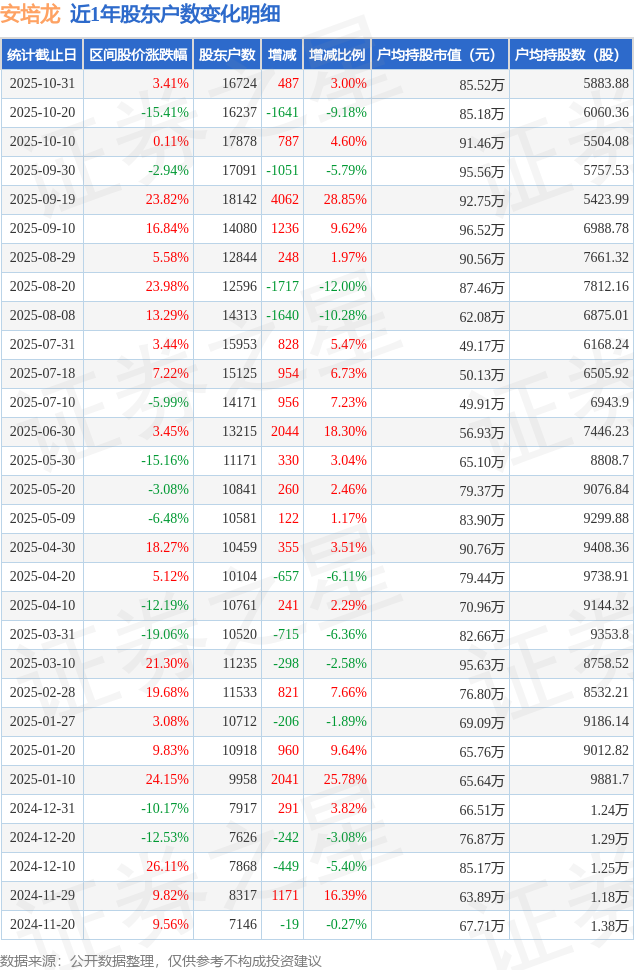Screen dimensions: 634x970
Task: Select the 2025-10-31 date row
Action: tap(42, 84)
